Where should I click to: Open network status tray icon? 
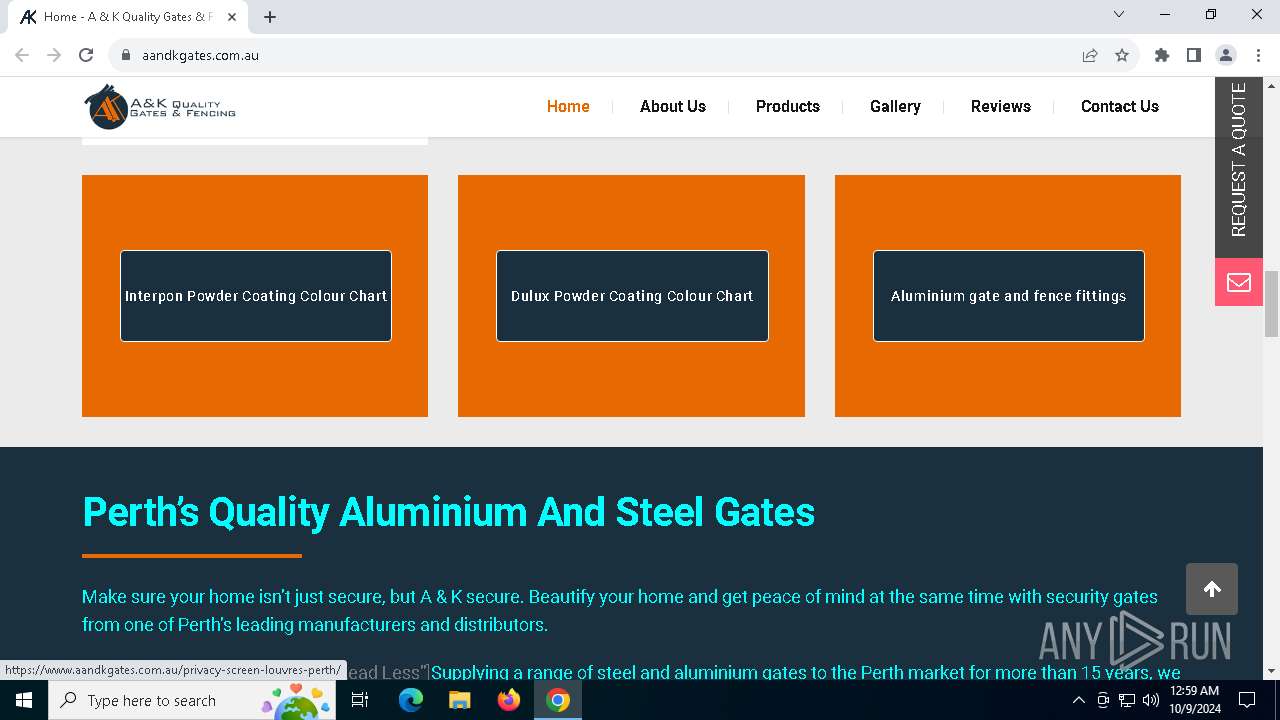[1127, 700]
